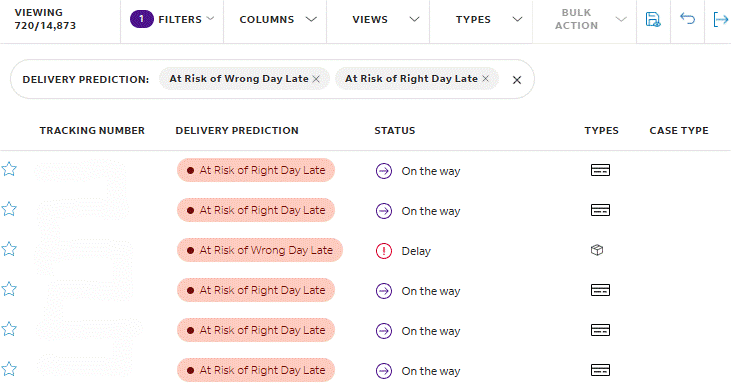Click the package box type icon
Viewport: 731px width, 383px height.
597,250
